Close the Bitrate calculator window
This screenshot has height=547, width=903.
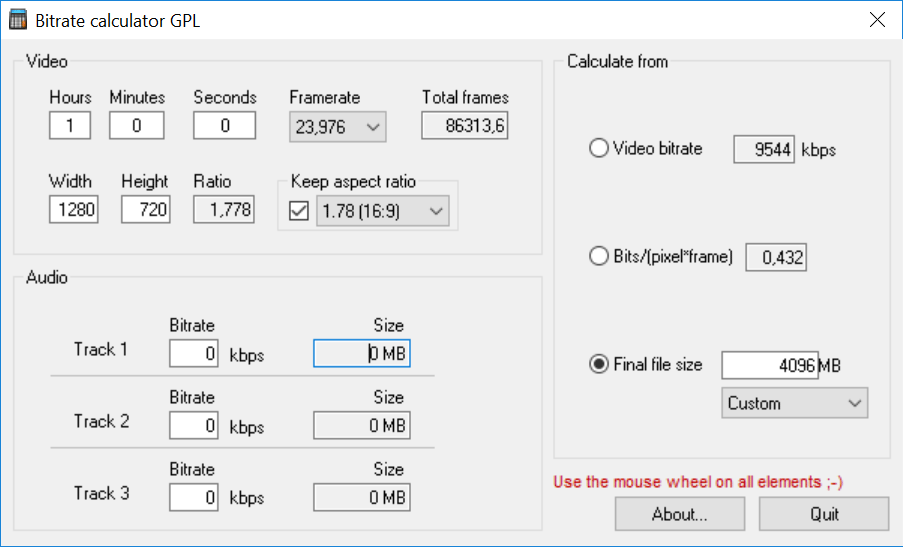877,19
